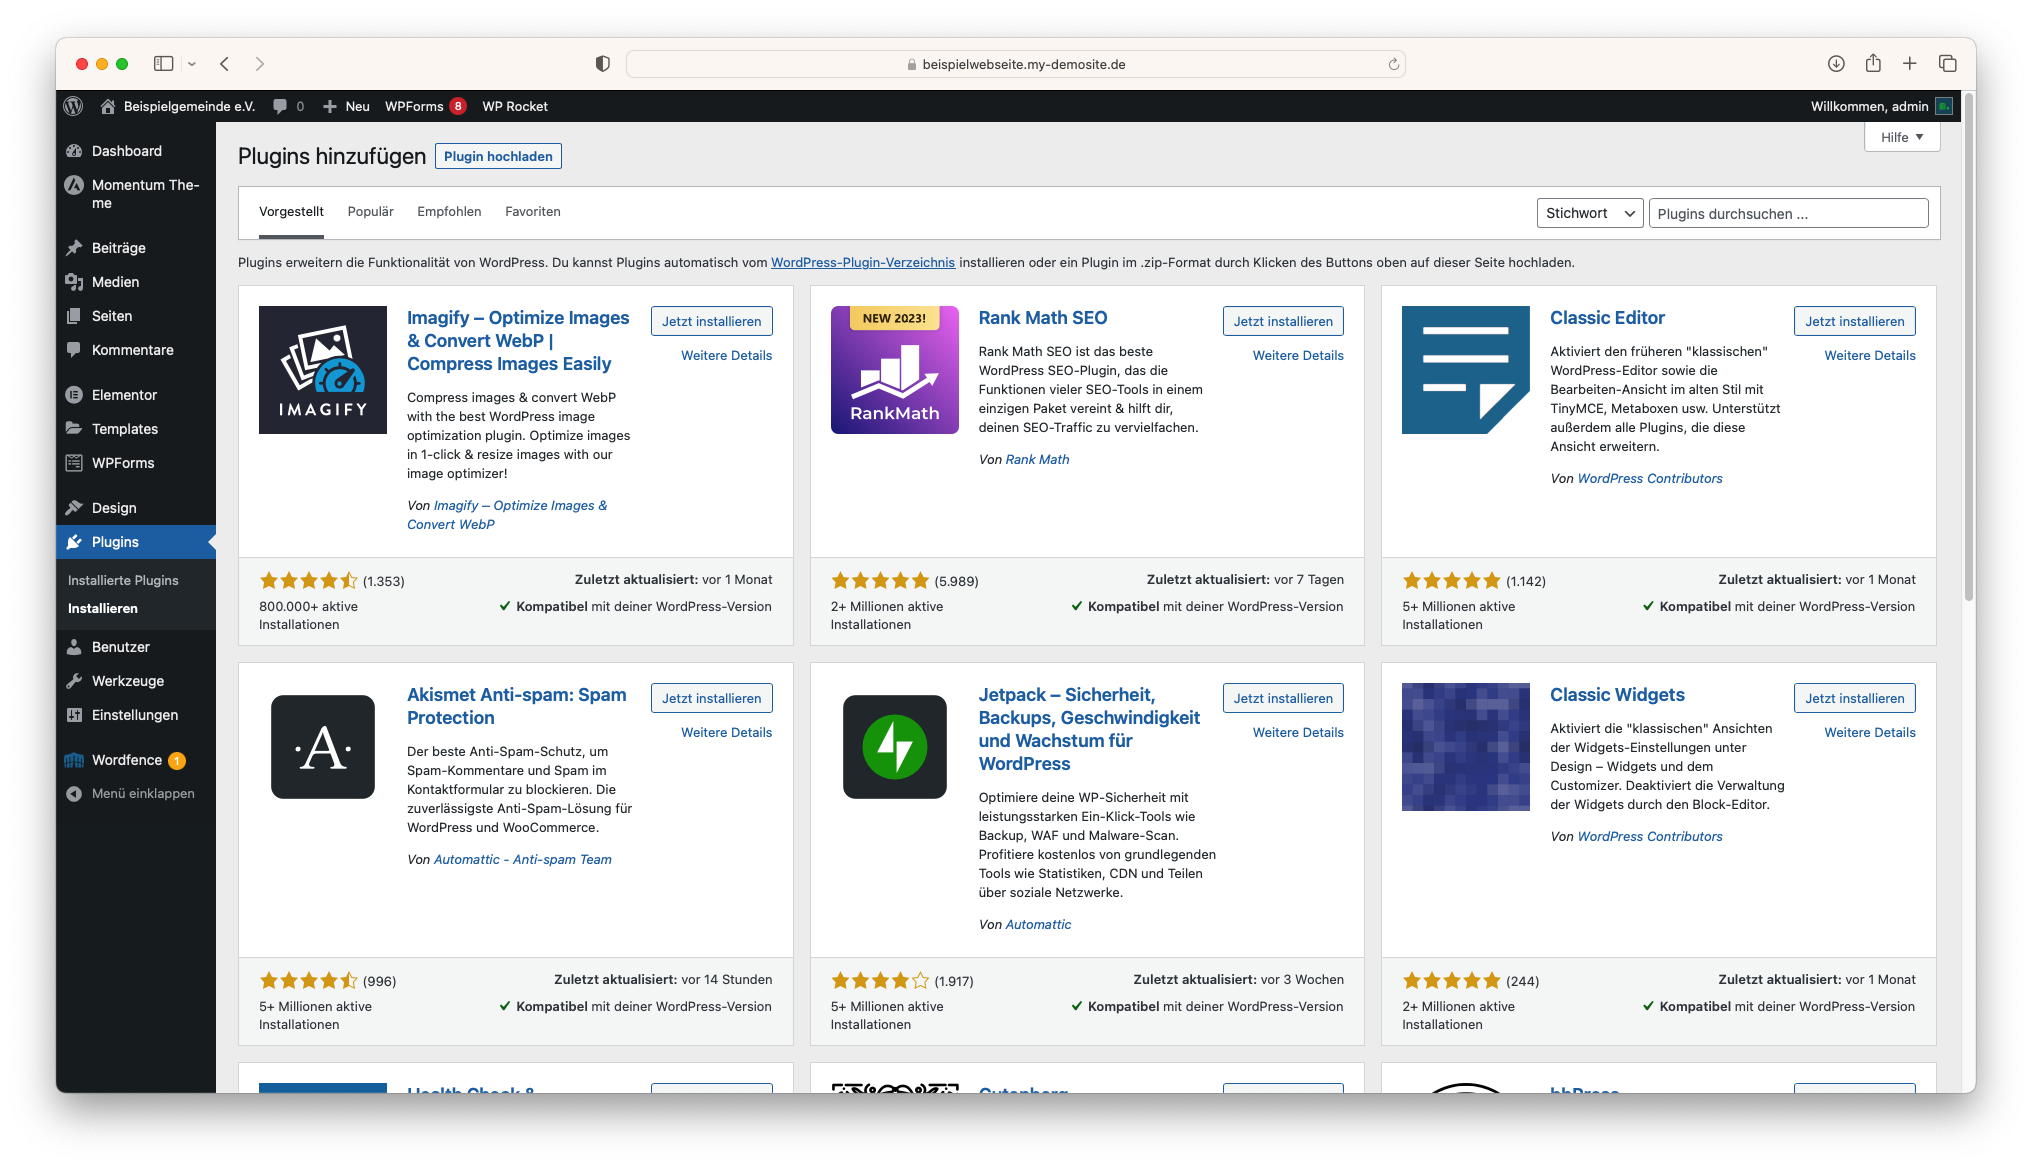
Task: Click the Rank Math author link
Action: coord(1037,459)
